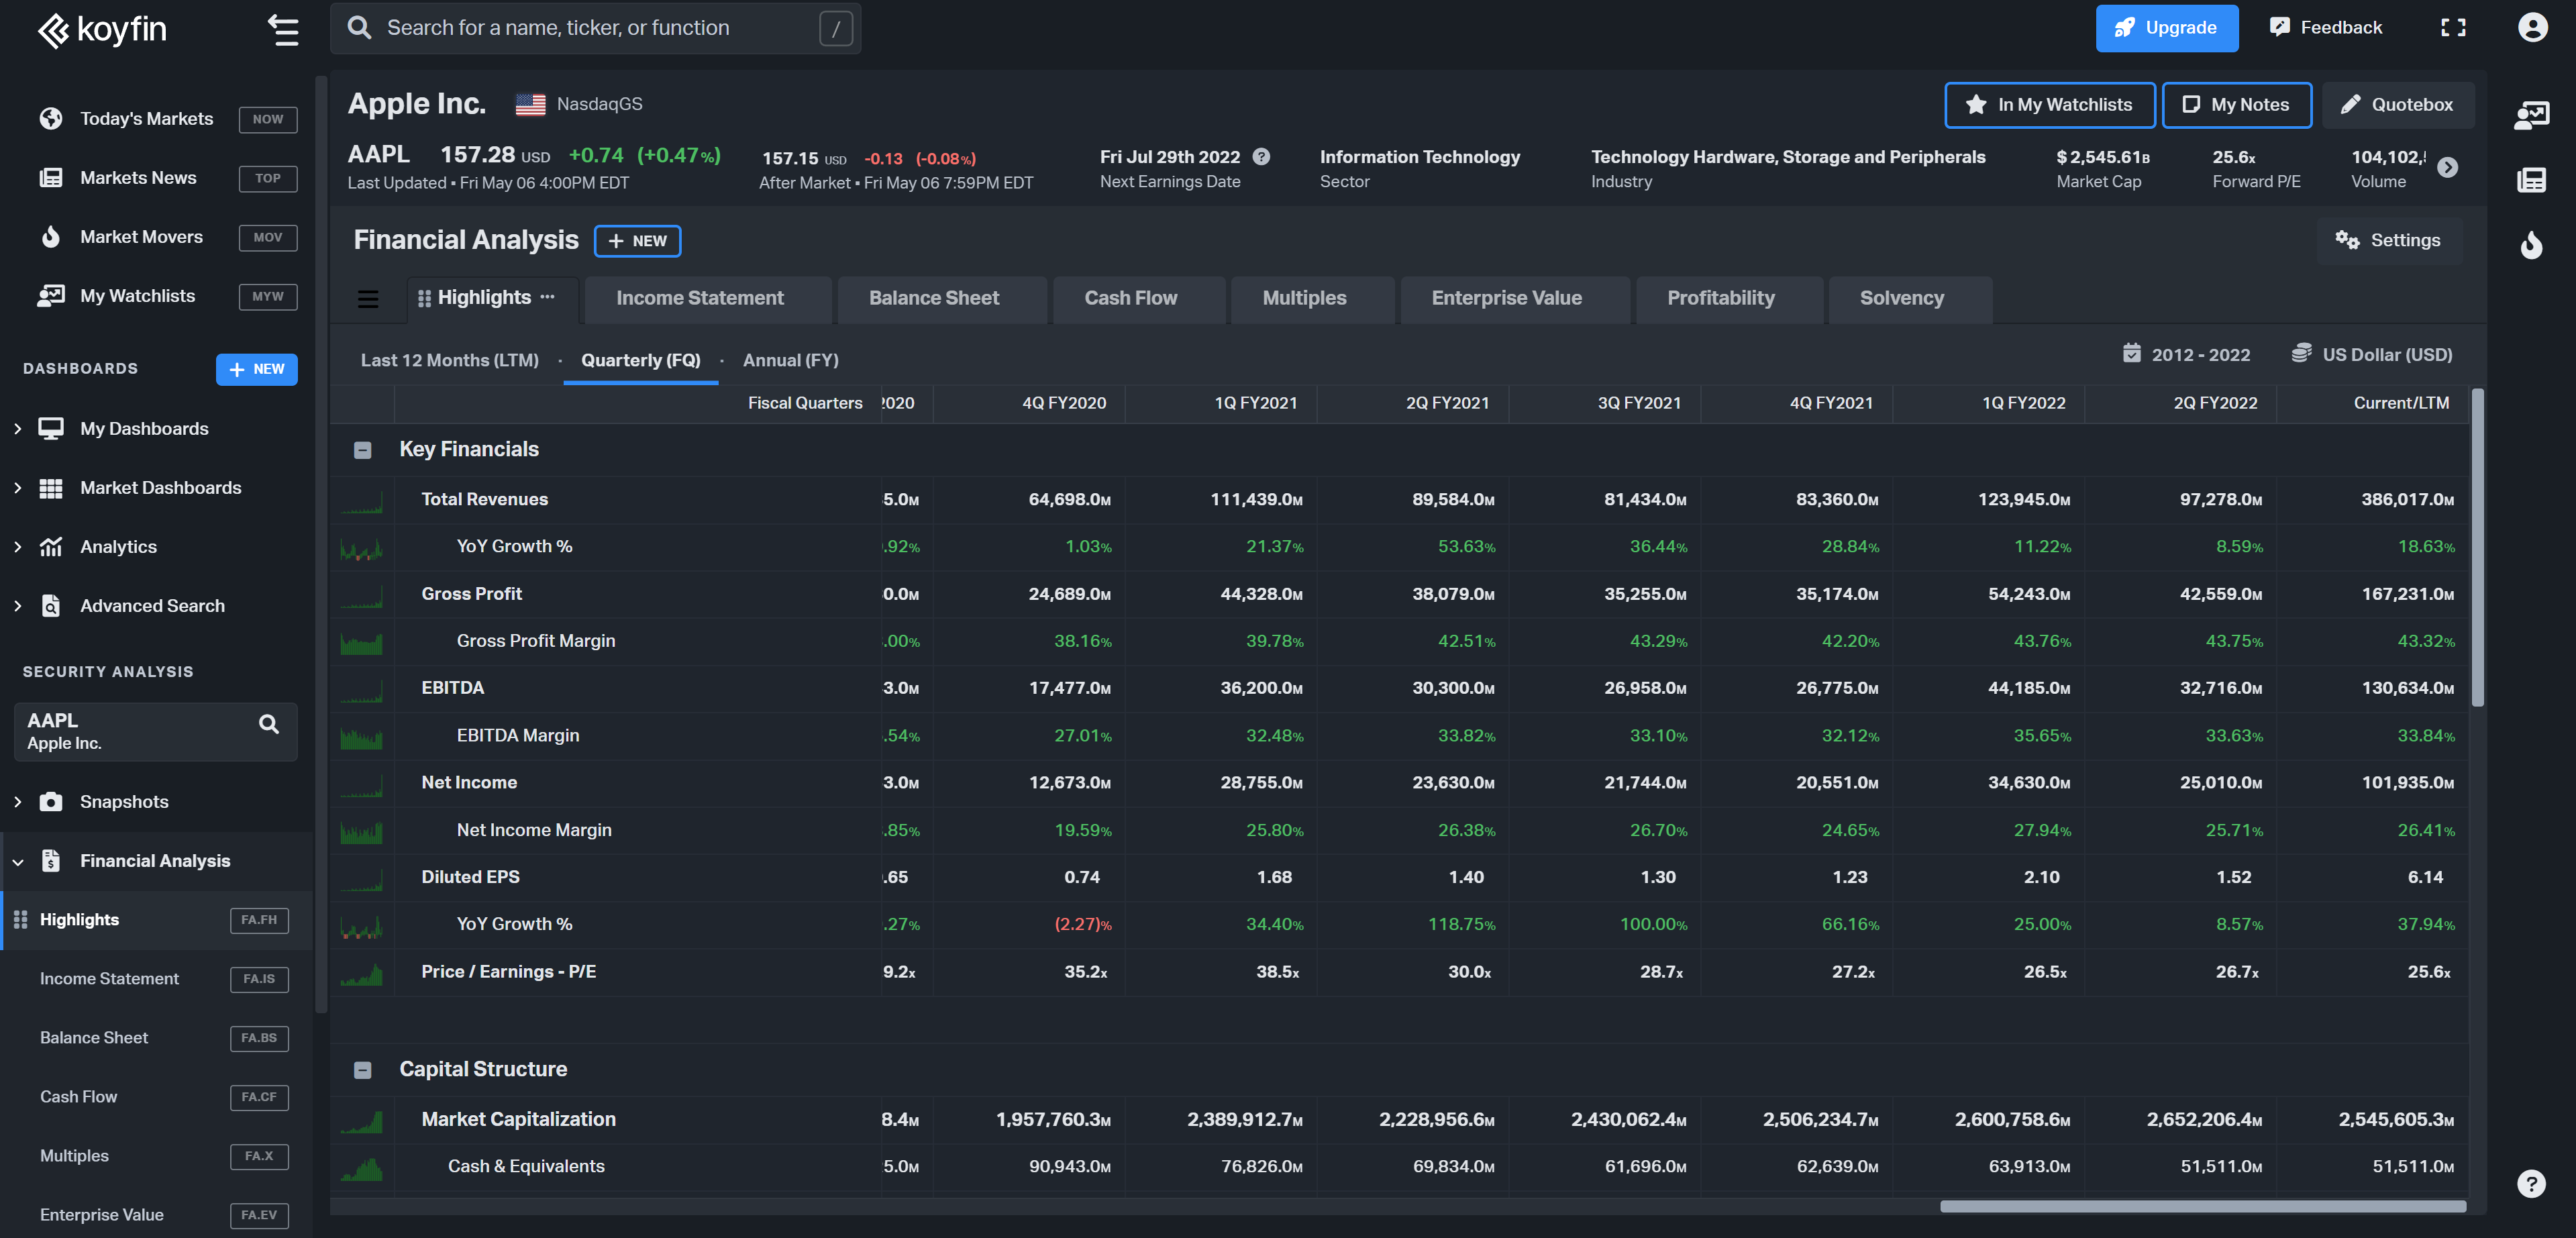
Task: Click the table's vertical scrollbar
Action: coord(2477,548)
